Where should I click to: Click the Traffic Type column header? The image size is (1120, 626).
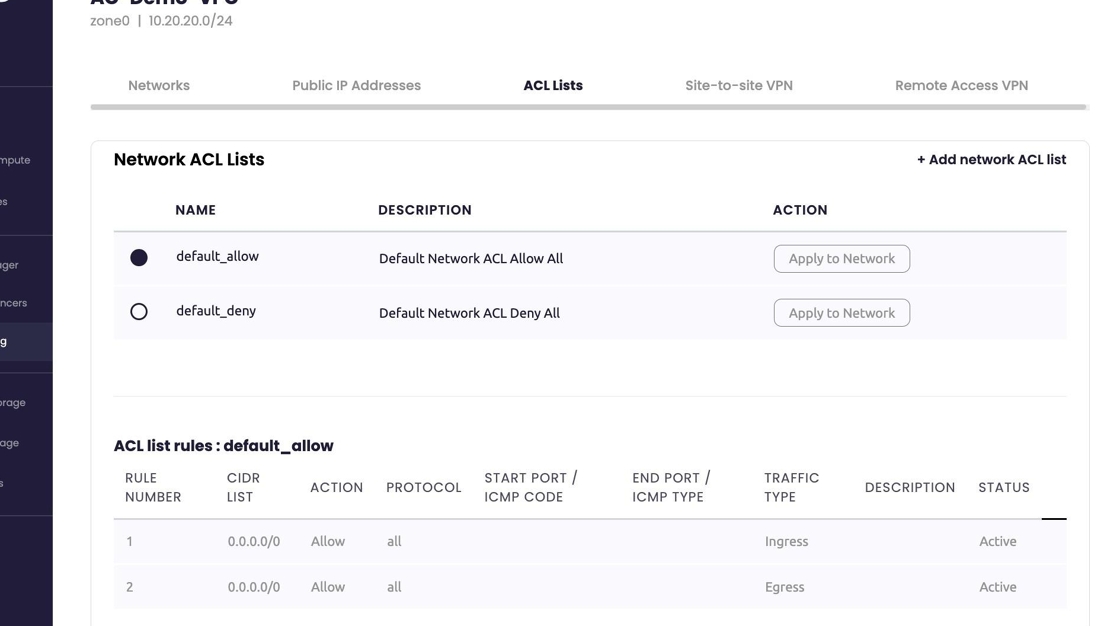(x=791, y=487)
